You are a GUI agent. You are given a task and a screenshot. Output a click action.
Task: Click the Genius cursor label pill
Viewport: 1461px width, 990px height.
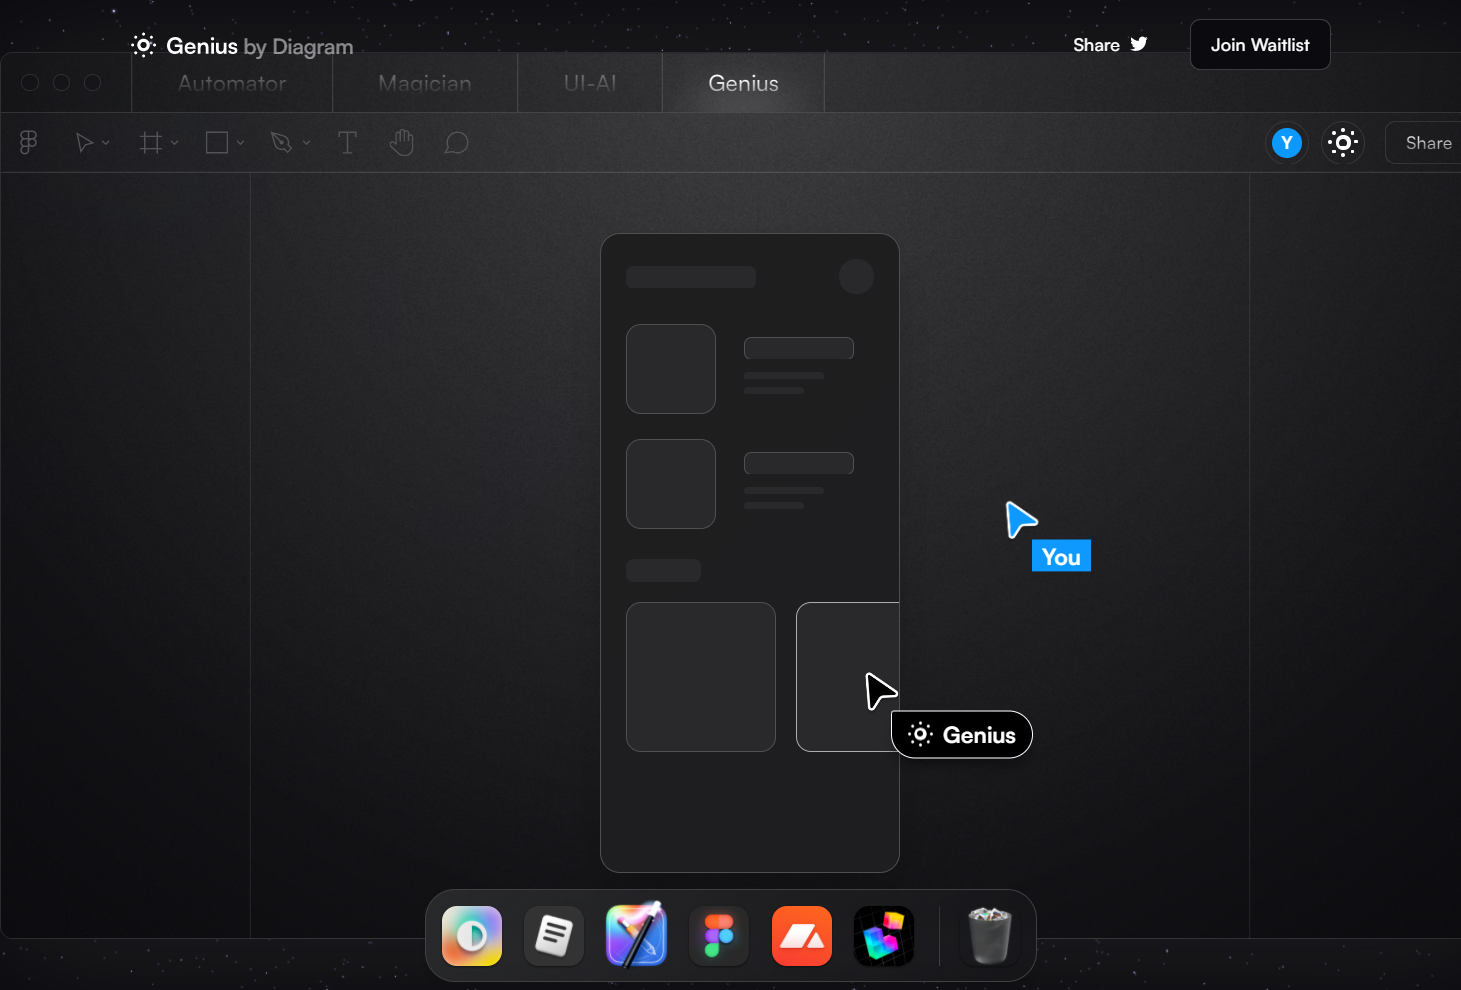point(962,735)
